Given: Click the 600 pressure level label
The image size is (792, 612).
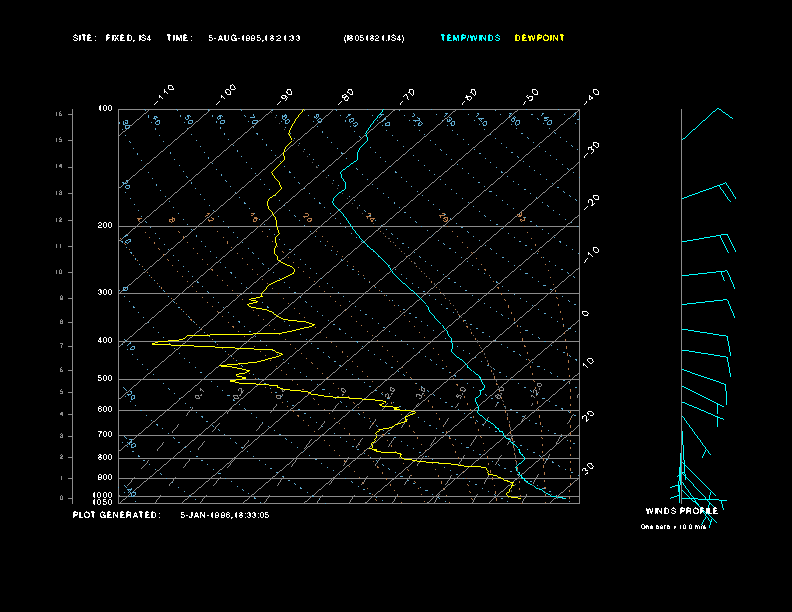Looking at the screenshot, I should click(x=105, y=410).
